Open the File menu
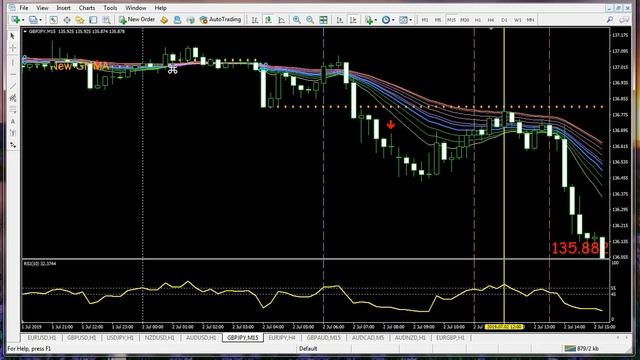The image size is (640, 360). [x=24, y=8]
